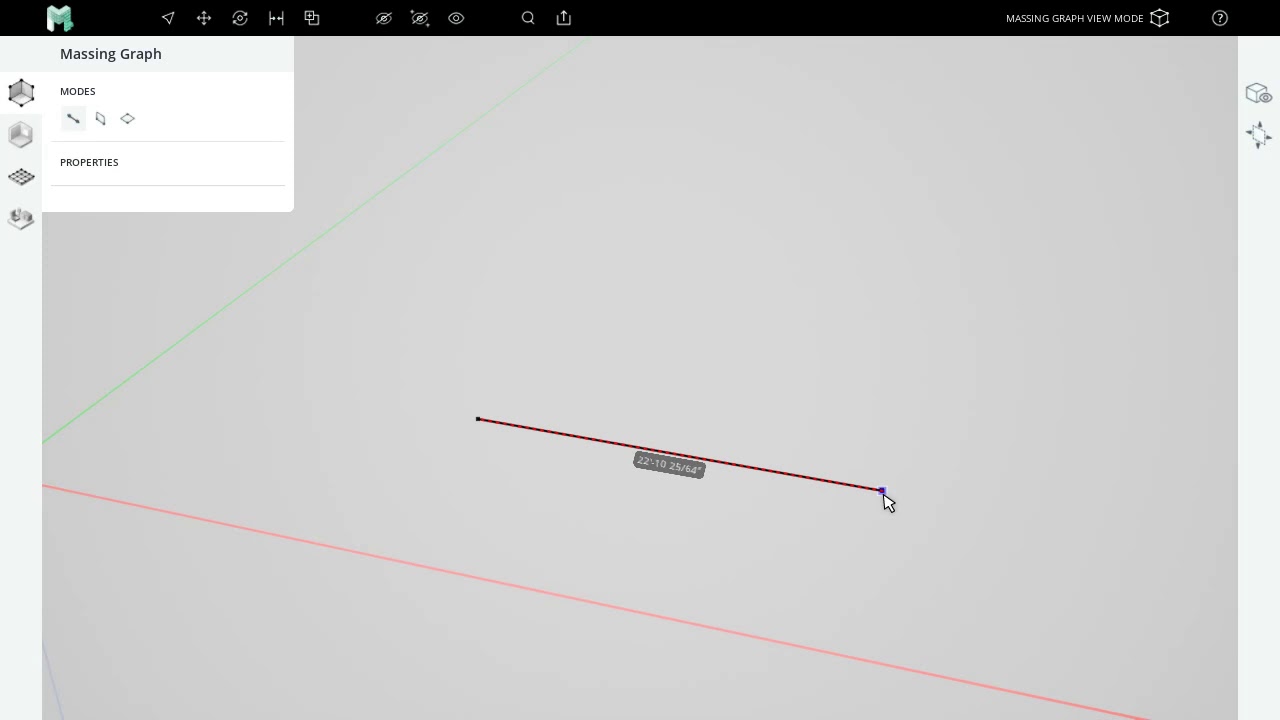The image size is (1280, 720).
Task: Select the line drawing mode
Action: [x=73, y=119]
